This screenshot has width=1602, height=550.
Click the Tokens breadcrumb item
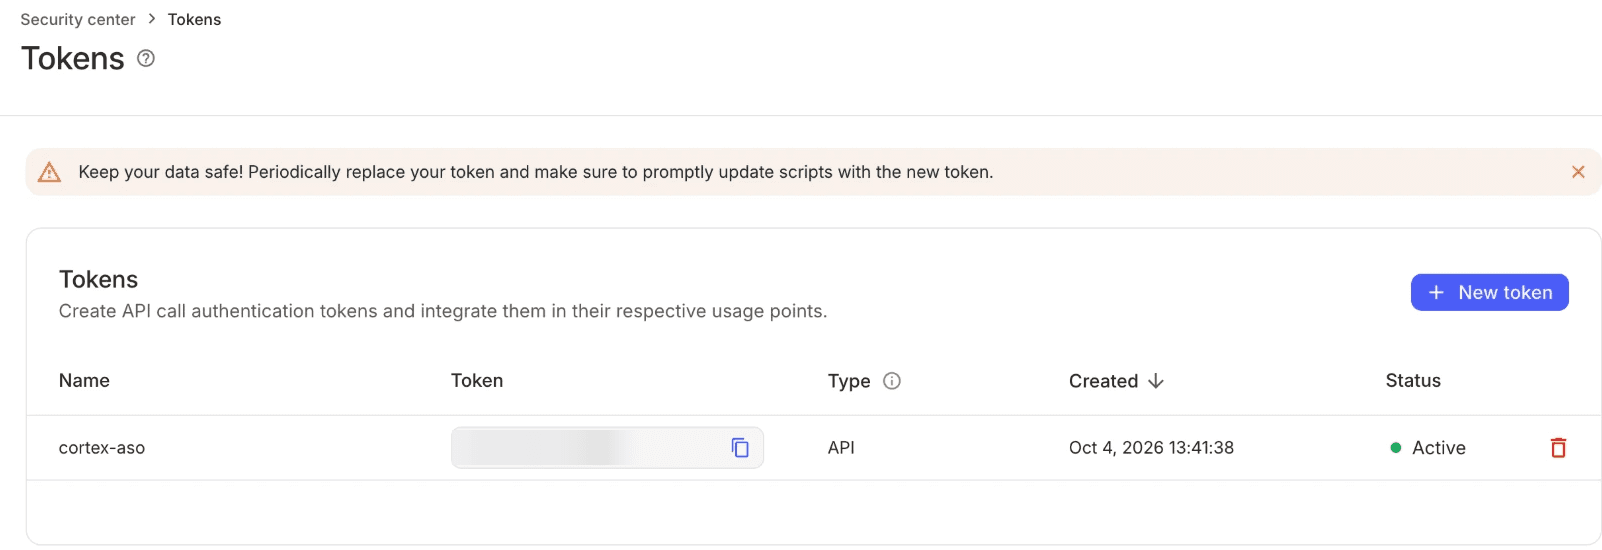[x=194, y=19]
